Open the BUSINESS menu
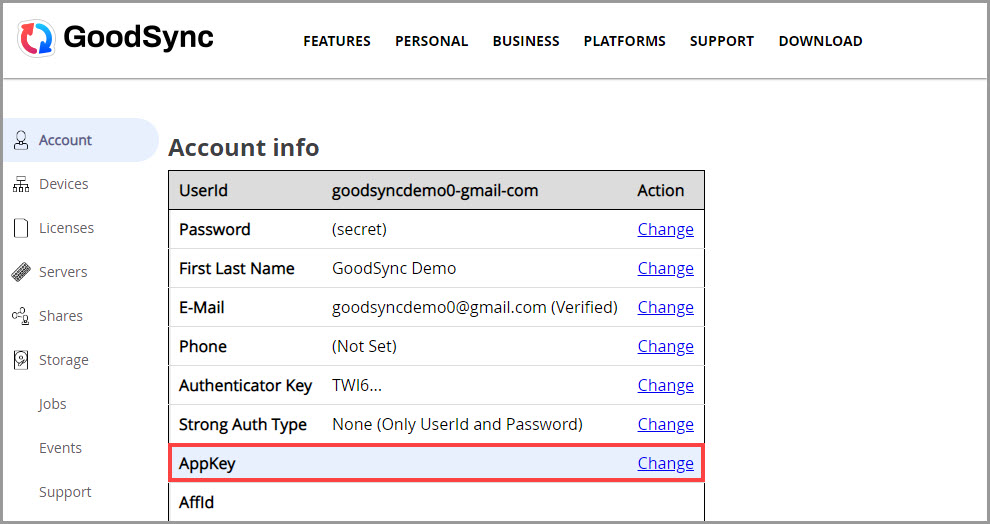The width and height of the screenshot is (990, 524). tap(526, 41)
